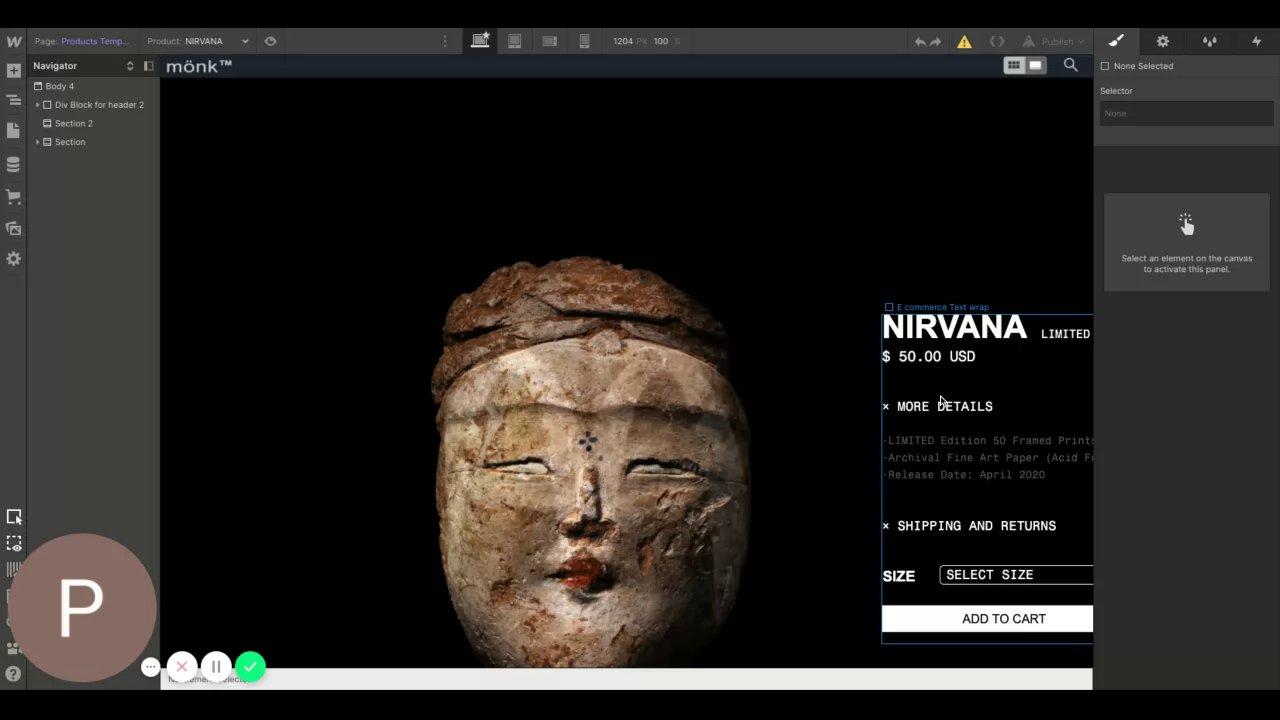Switch to mobile portrait breakpoint
Screen dimensions: 1280x720
[x=584, y=41]
